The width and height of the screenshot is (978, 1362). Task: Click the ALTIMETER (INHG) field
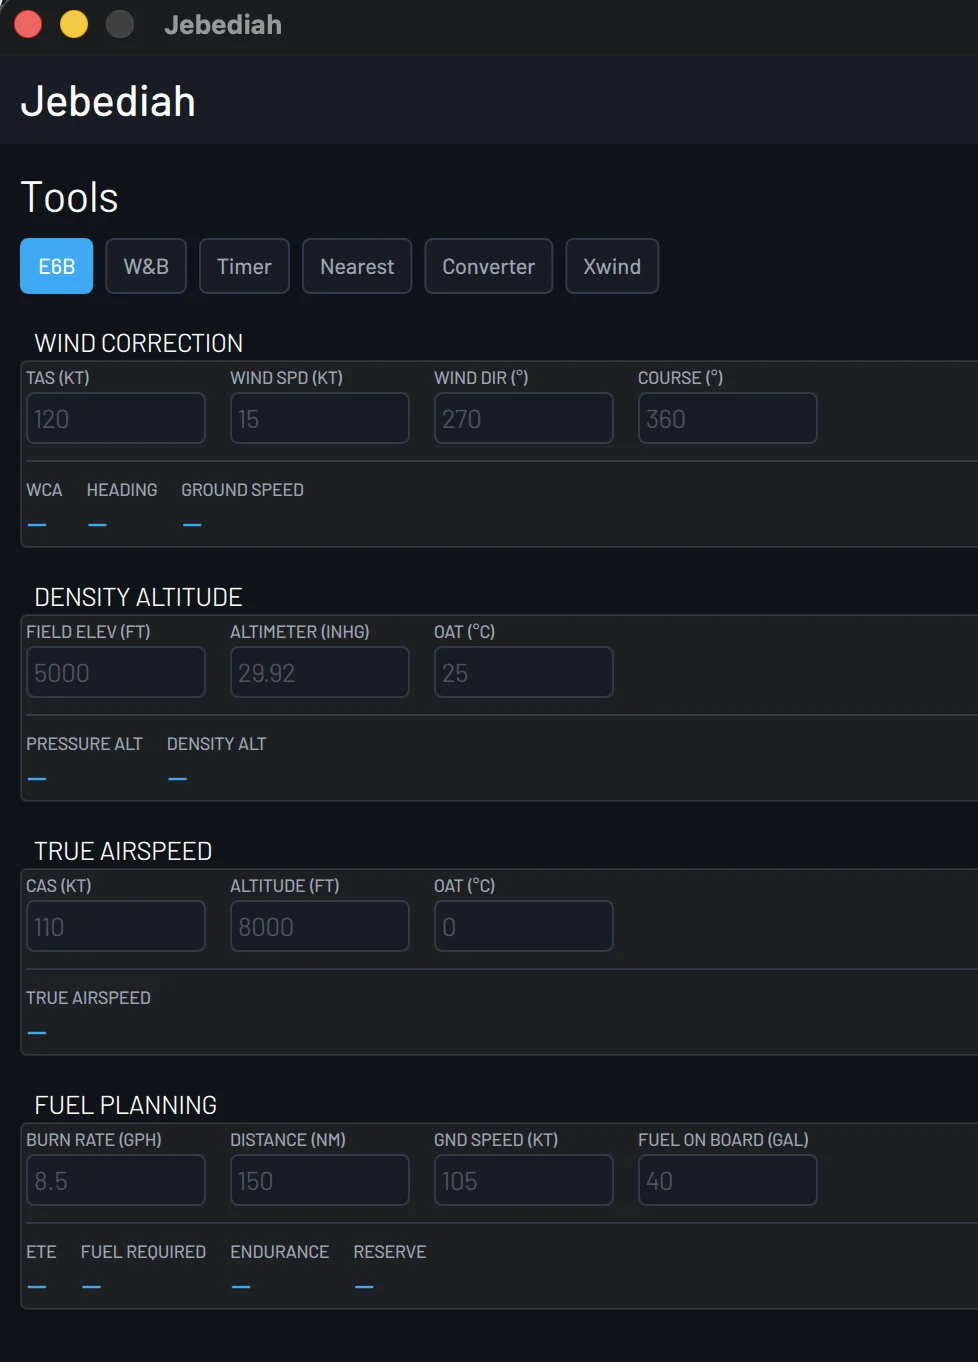pyautogui.click(x=319, y=671)
